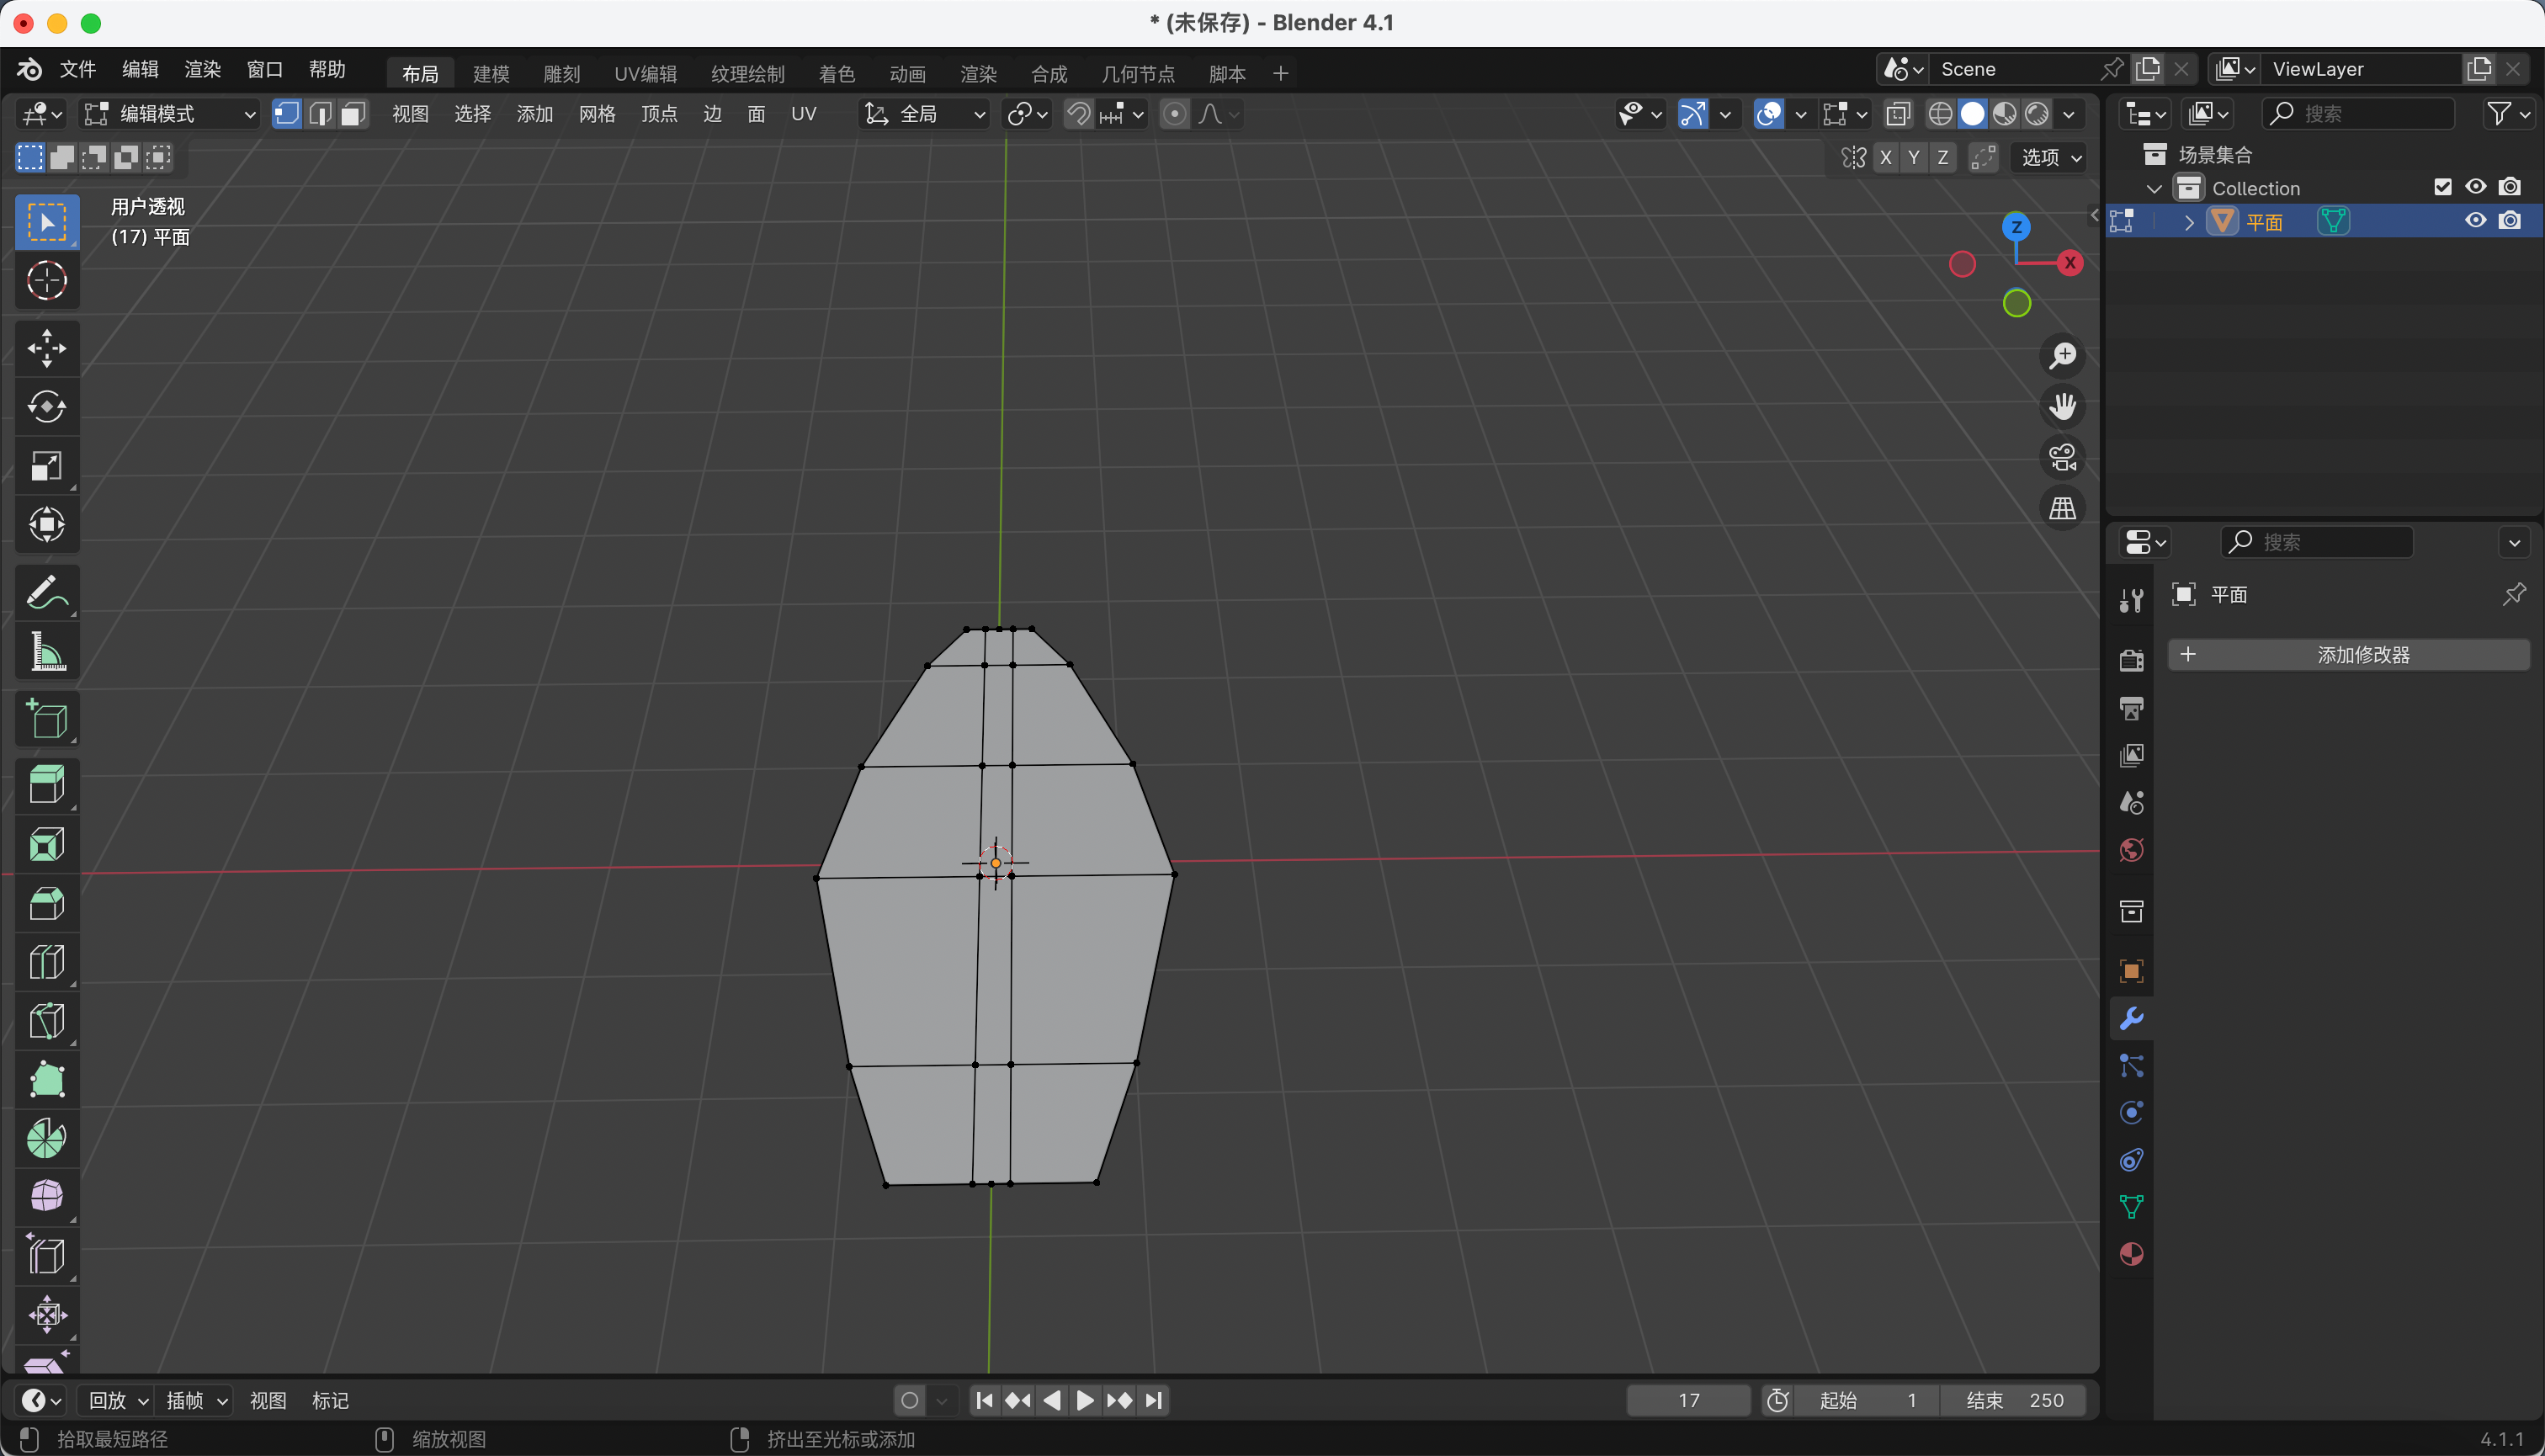Viewport: 2545px width, 1456px height.
Task: Select the Measure tool
Action: click(x=46, y=652)
